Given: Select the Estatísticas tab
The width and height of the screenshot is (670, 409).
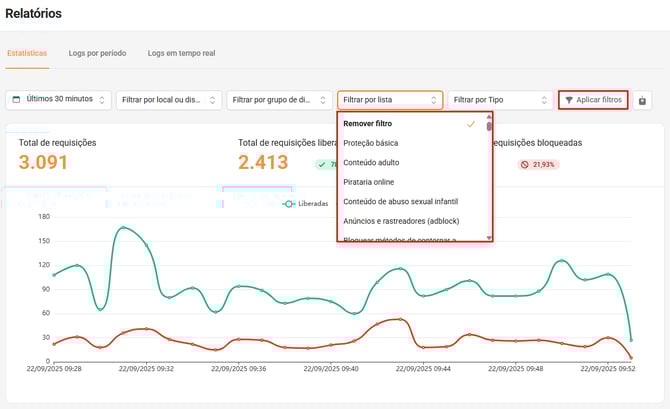Looking at the screenshot, I should (x=27, y=53).
